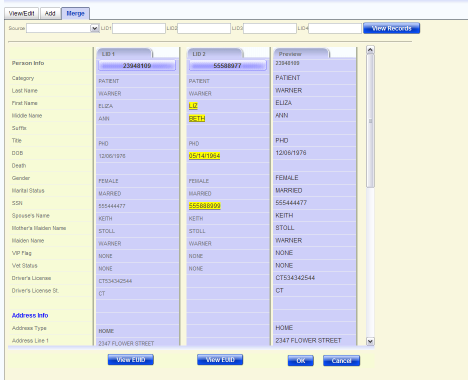Focus the LID4 input field
Image resolution: width=468 pixels, height=380 pixels.
(335, 28)
